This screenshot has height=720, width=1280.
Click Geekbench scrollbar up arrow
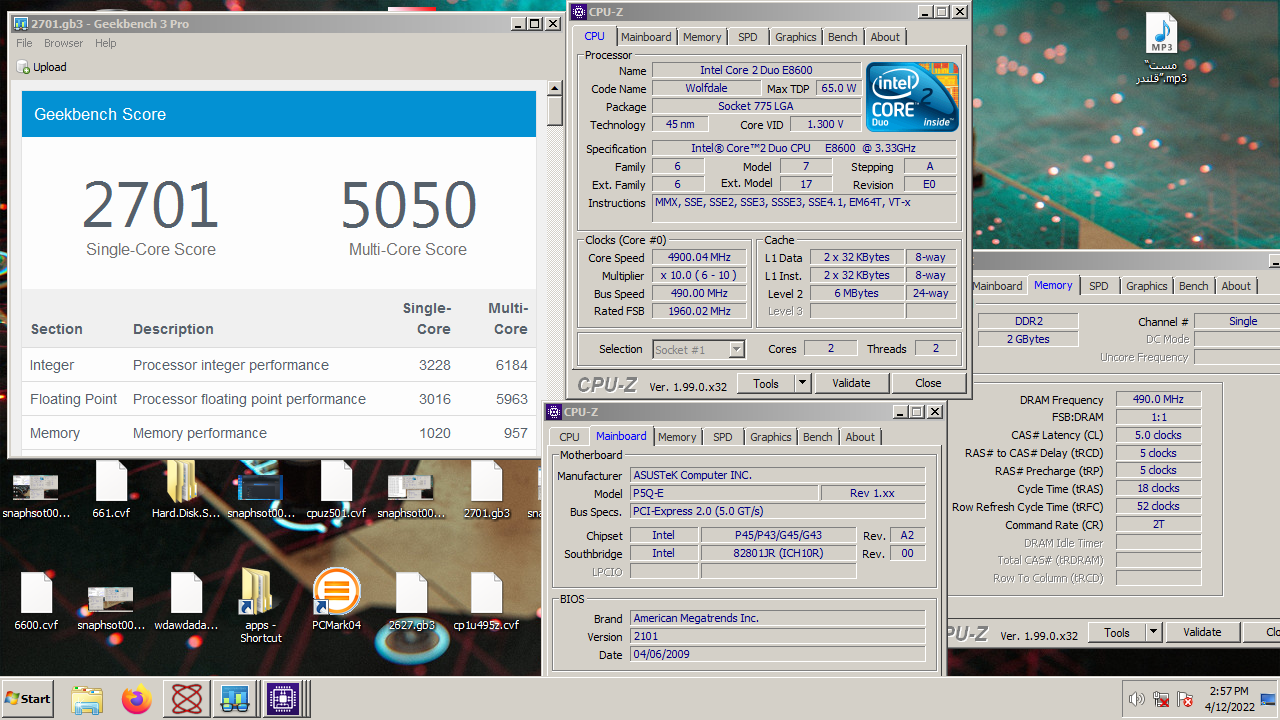[555, 89]
